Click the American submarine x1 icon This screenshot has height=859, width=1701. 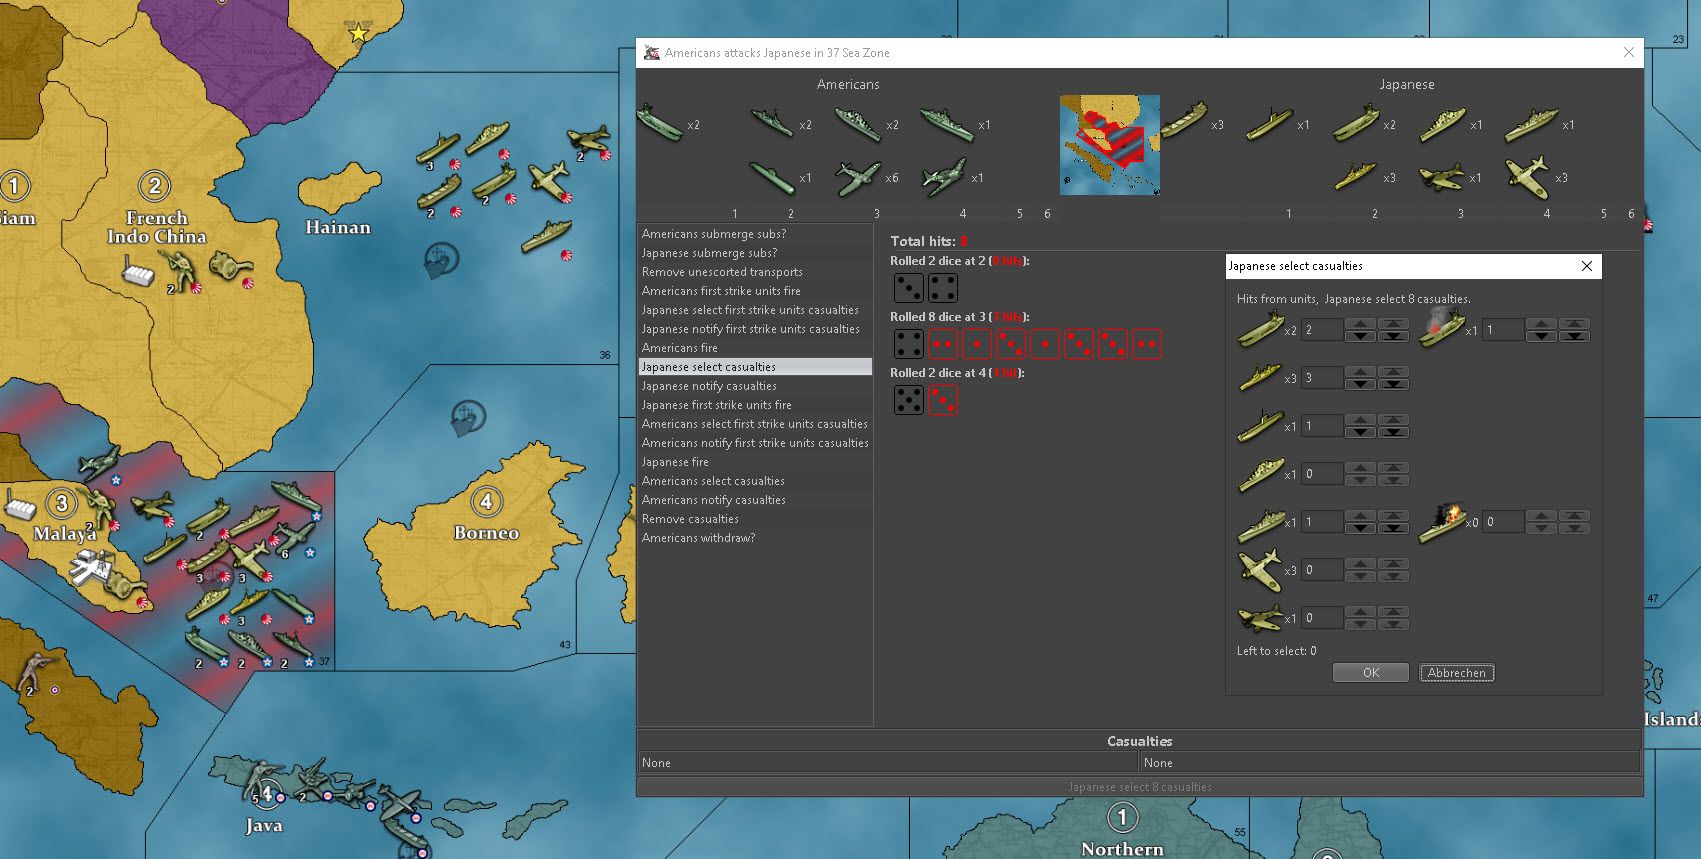(x=772, y=177)
